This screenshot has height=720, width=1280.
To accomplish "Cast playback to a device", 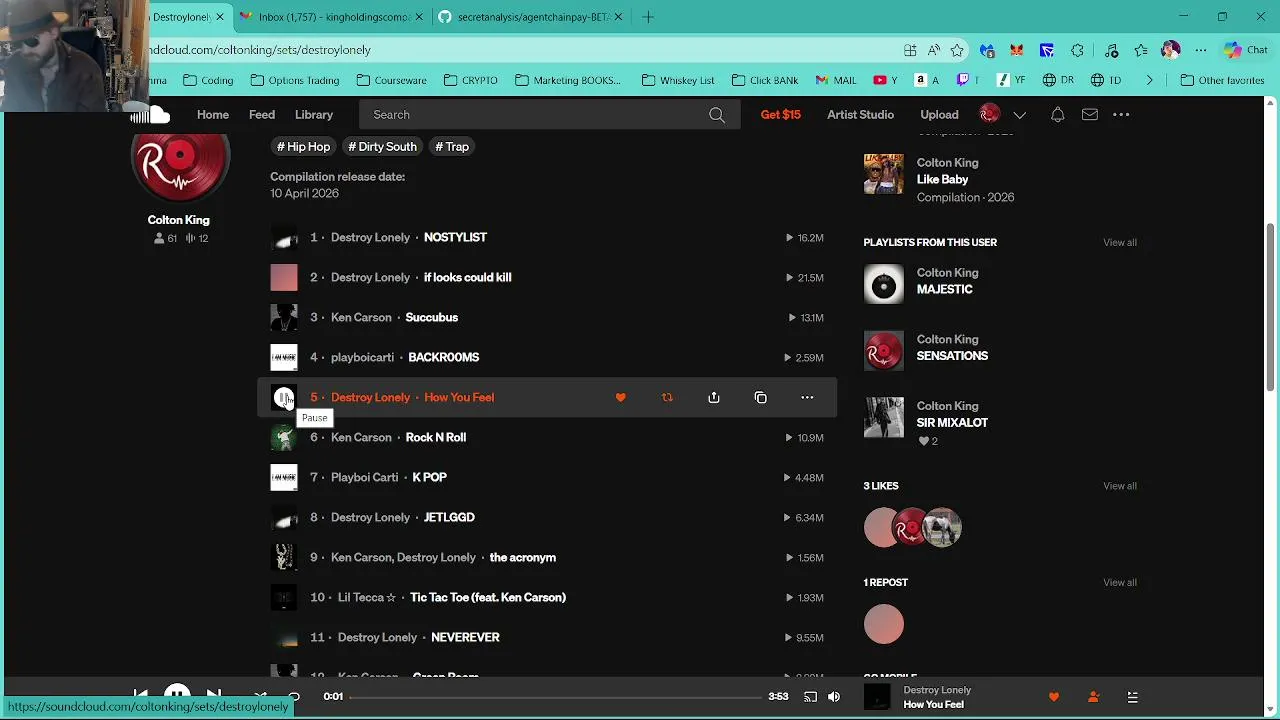I will click(810, 697).
